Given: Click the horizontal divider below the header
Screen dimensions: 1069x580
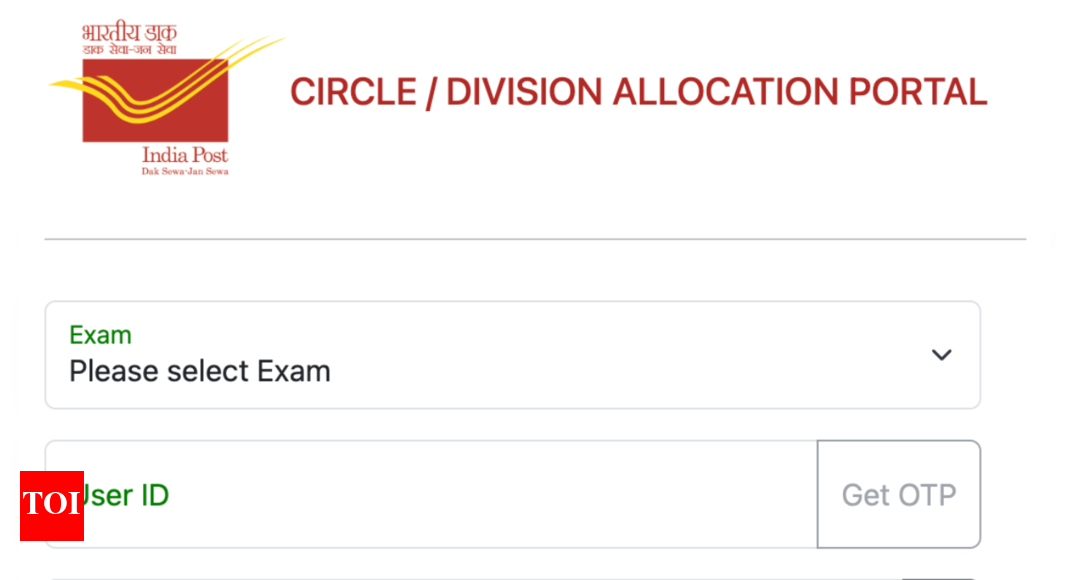Looking at the screenshot, I should pyautogui.click(x=535, y=239).
